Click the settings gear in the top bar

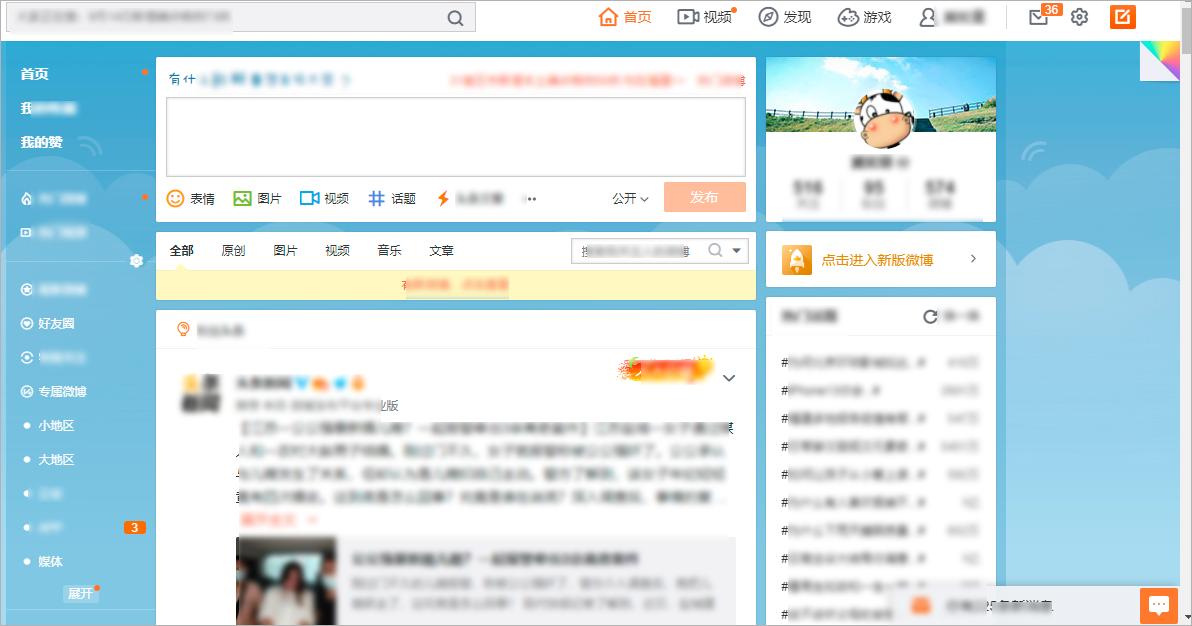1079,17
